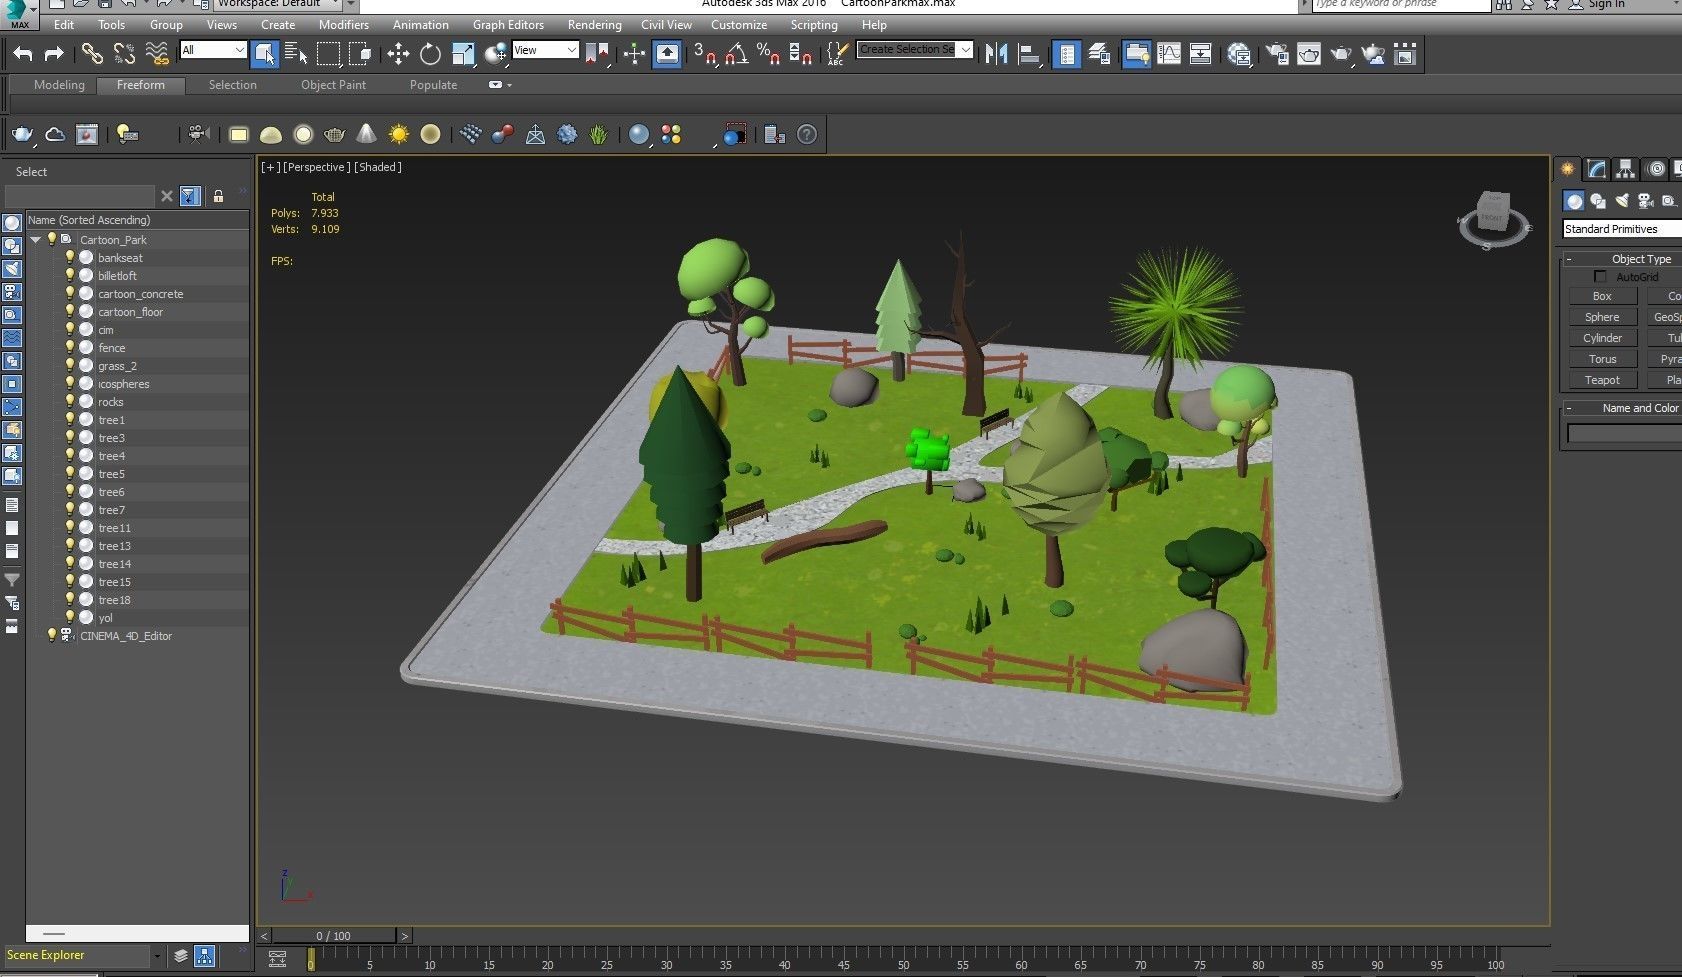
Task: Open the Curve Editor
Action: click(x=1169, y=54)
